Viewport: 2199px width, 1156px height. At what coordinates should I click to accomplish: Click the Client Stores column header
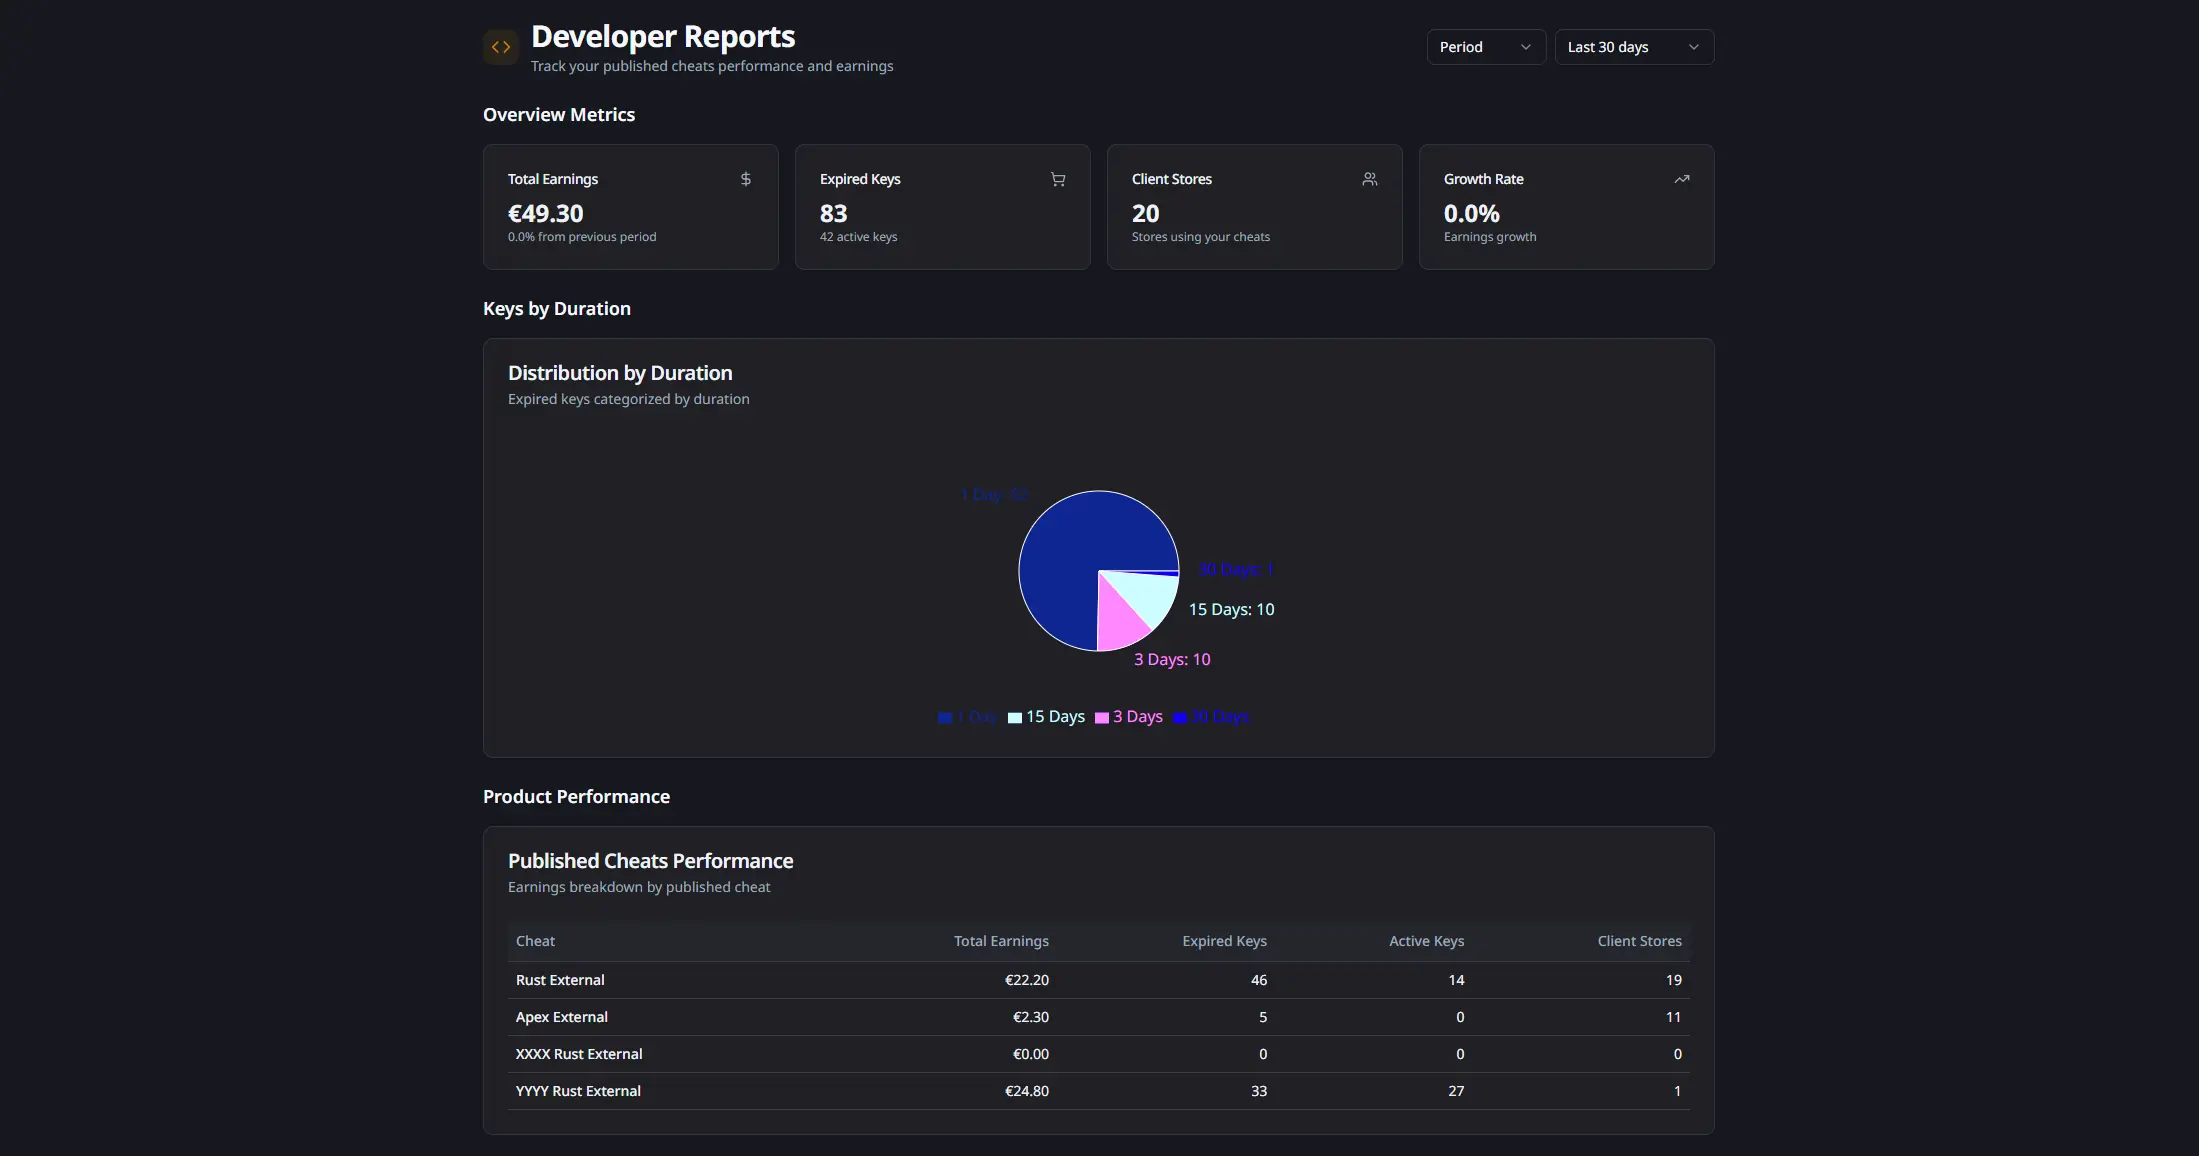[1639, 941]
